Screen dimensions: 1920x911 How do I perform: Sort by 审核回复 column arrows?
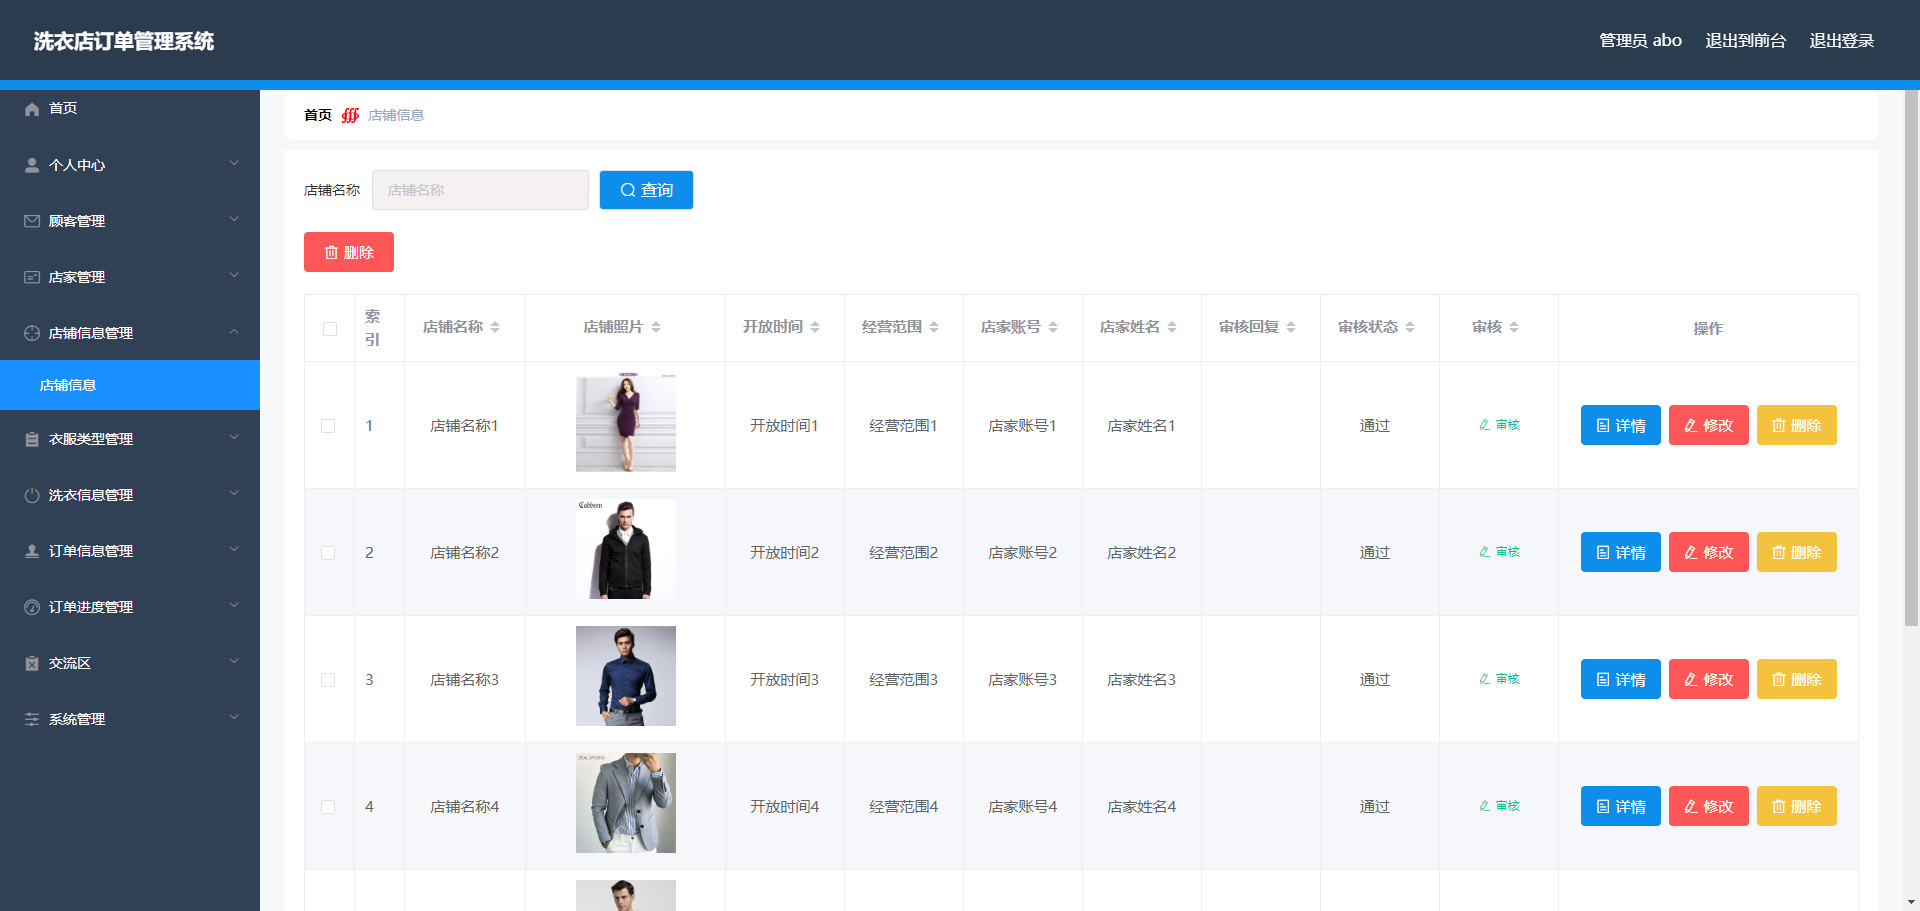pyautogui.click(x=1291, y=327)
